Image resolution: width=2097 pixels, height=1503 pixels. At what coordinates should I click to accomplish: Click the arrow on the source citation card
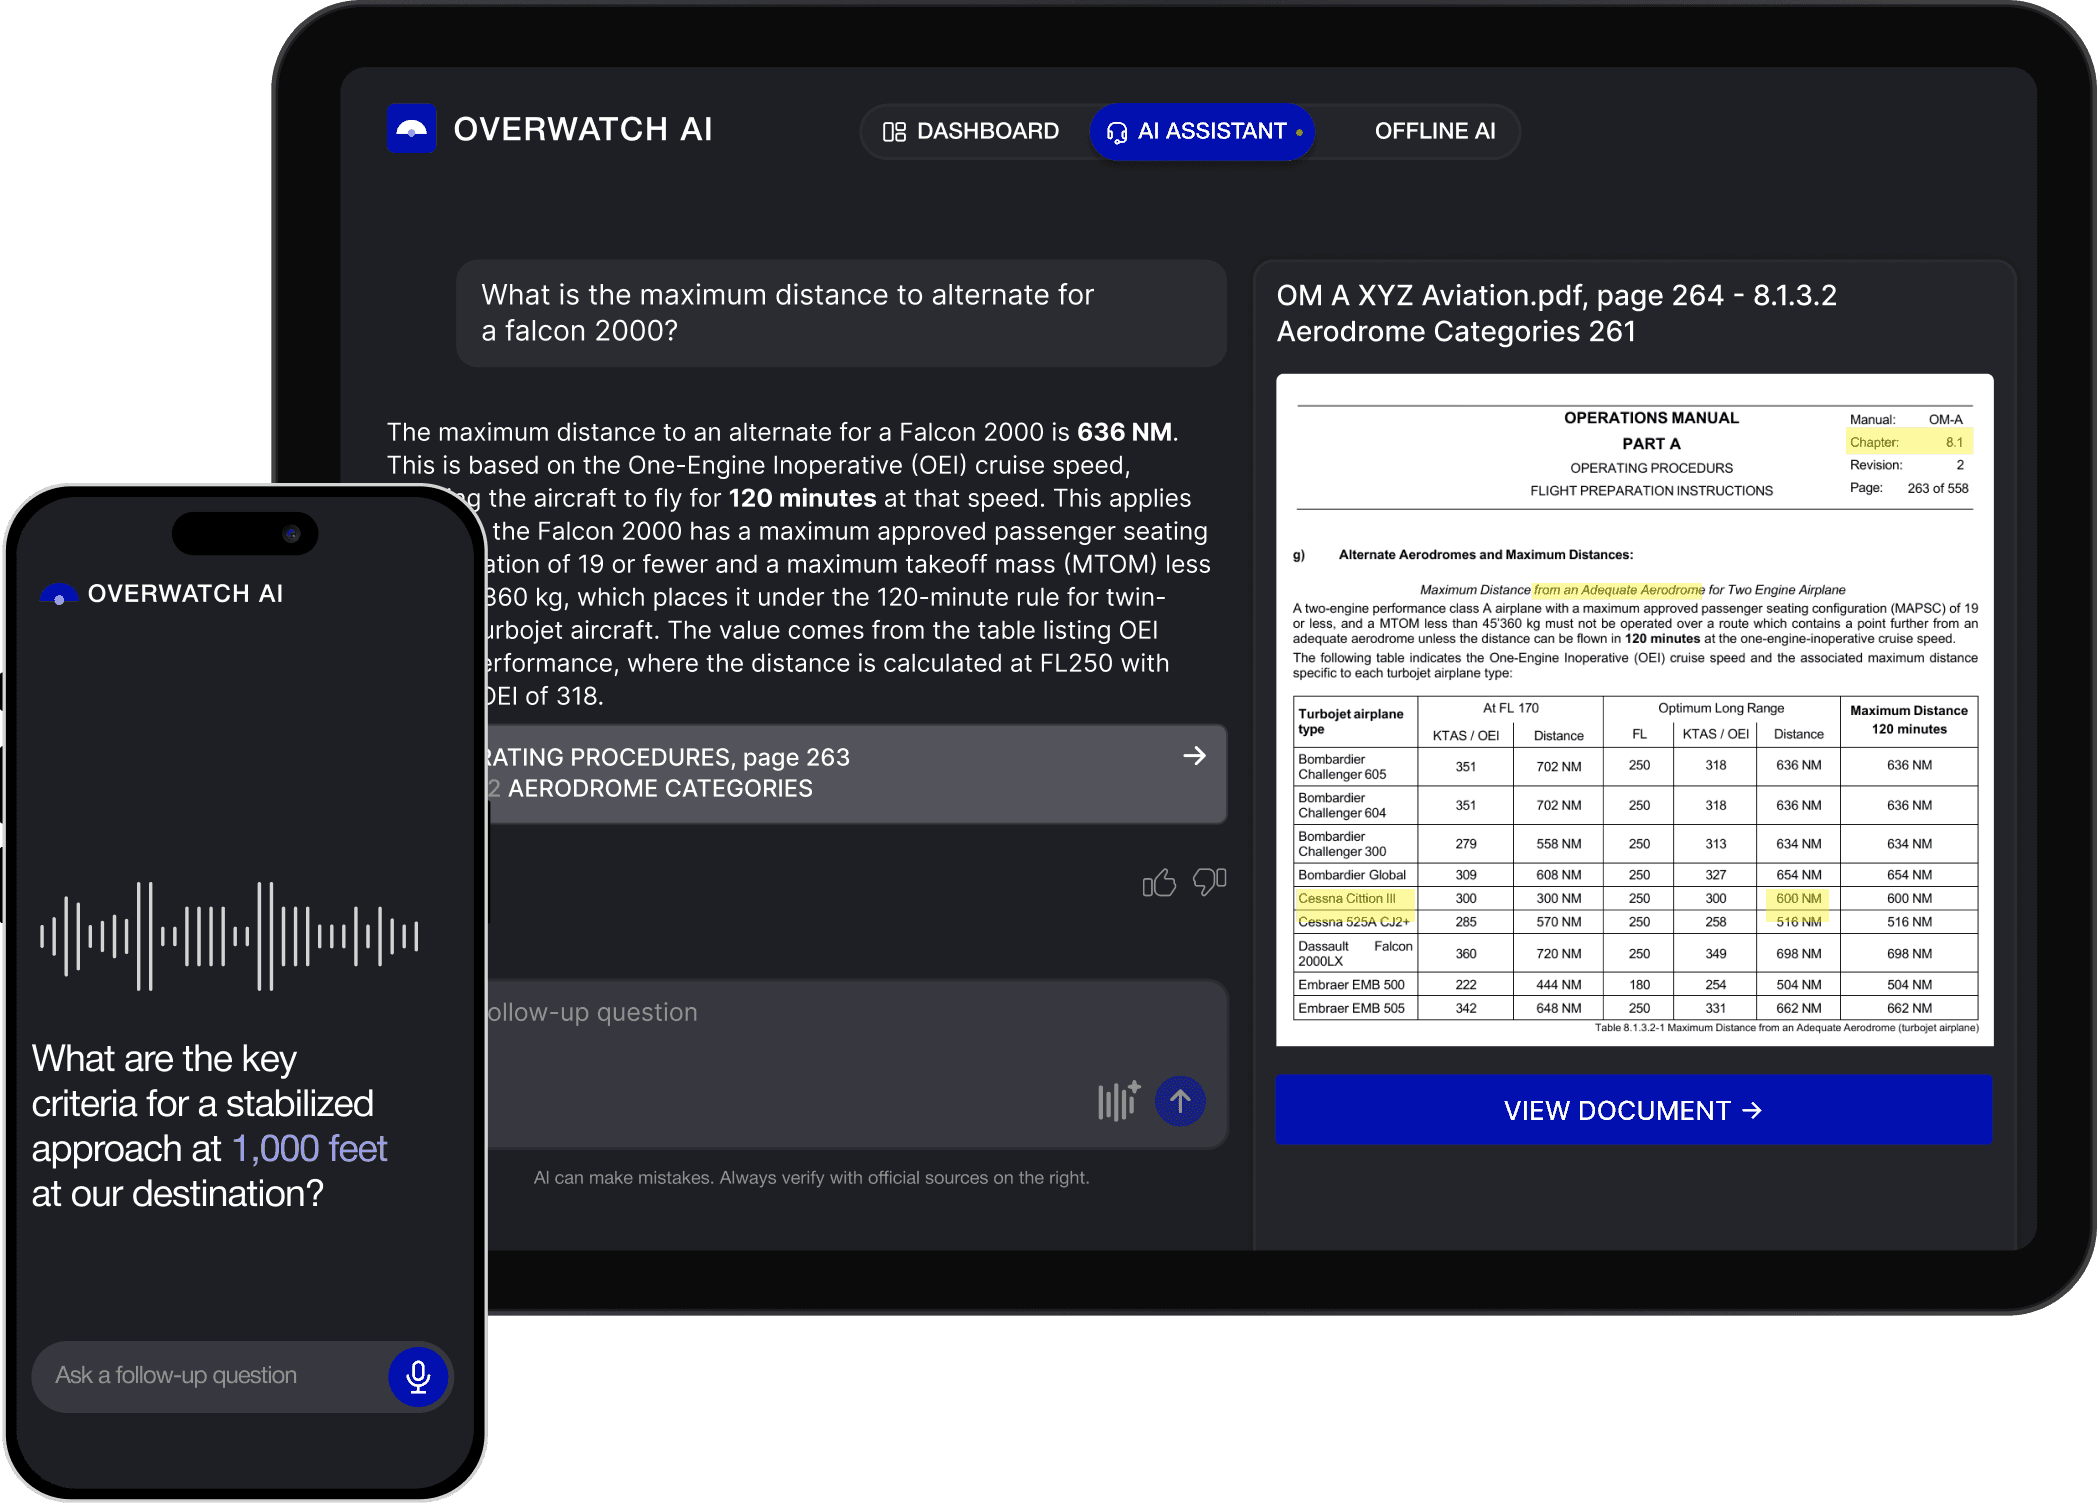coord(1194,756)
